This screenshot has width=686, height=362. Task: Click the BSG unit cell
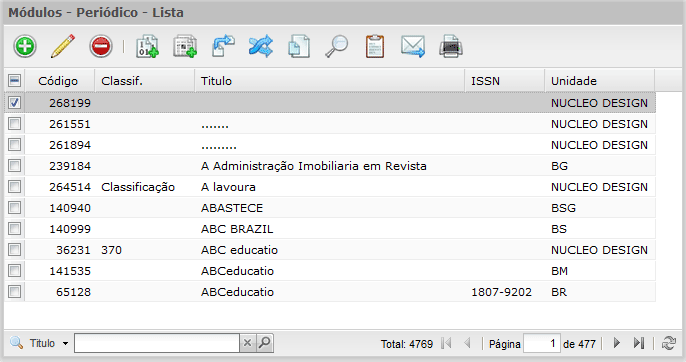[564, 208]
